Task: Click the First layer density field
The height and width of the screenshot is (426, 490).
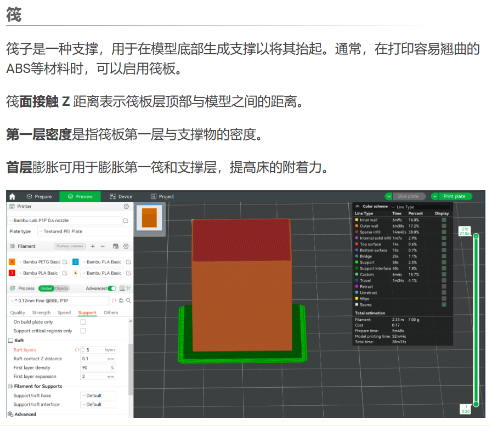Action: 99,368
